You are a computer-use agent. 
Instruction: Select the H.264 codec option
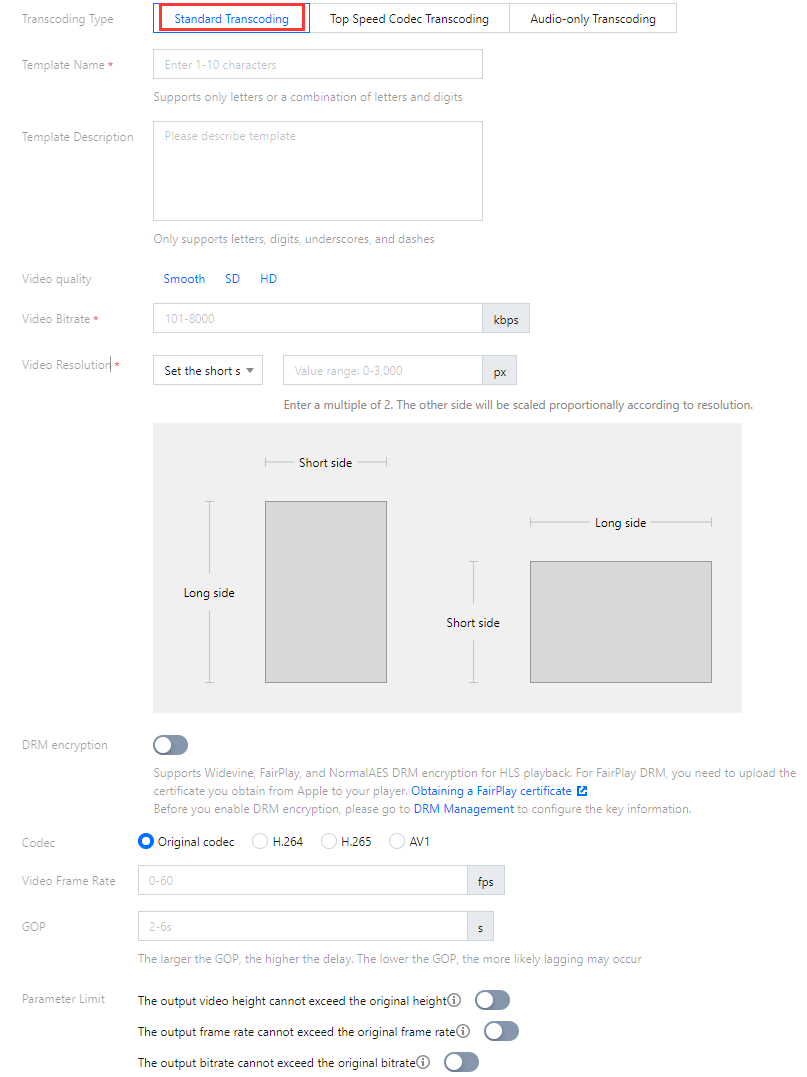[x=260, y=841]
